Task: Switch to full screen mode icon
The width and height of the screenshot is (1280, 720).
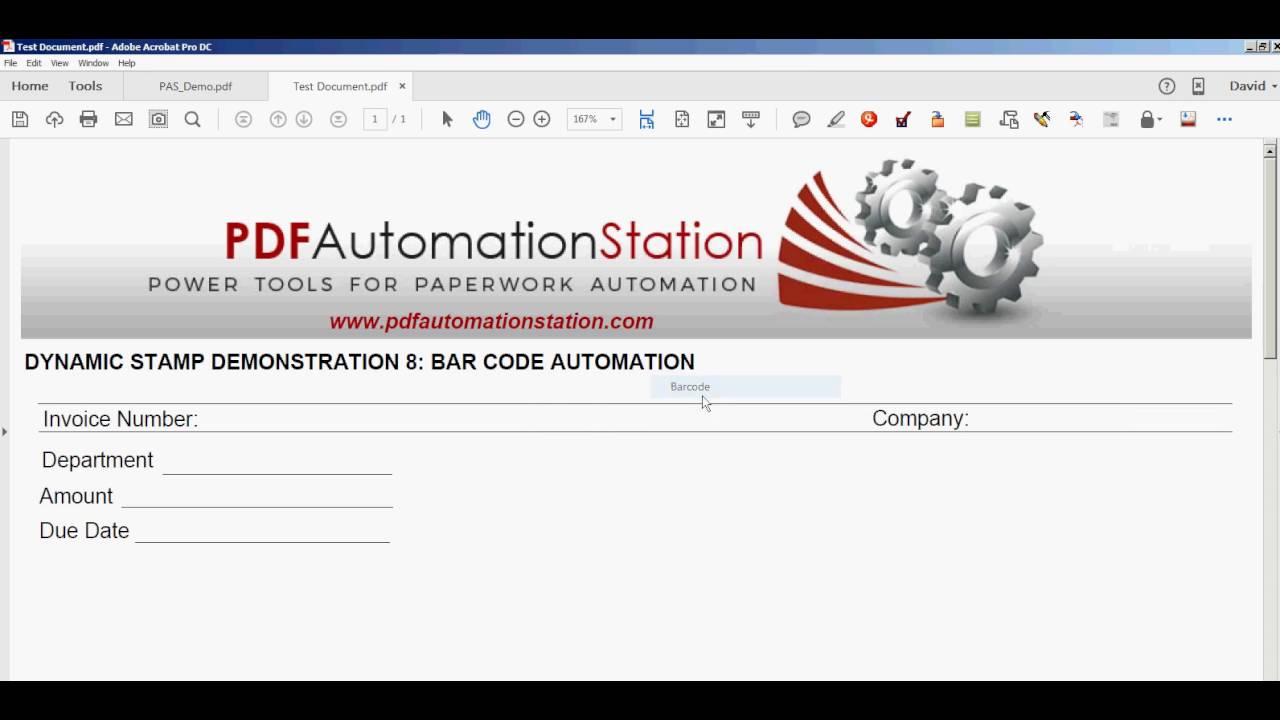Action: click(716, 119)
